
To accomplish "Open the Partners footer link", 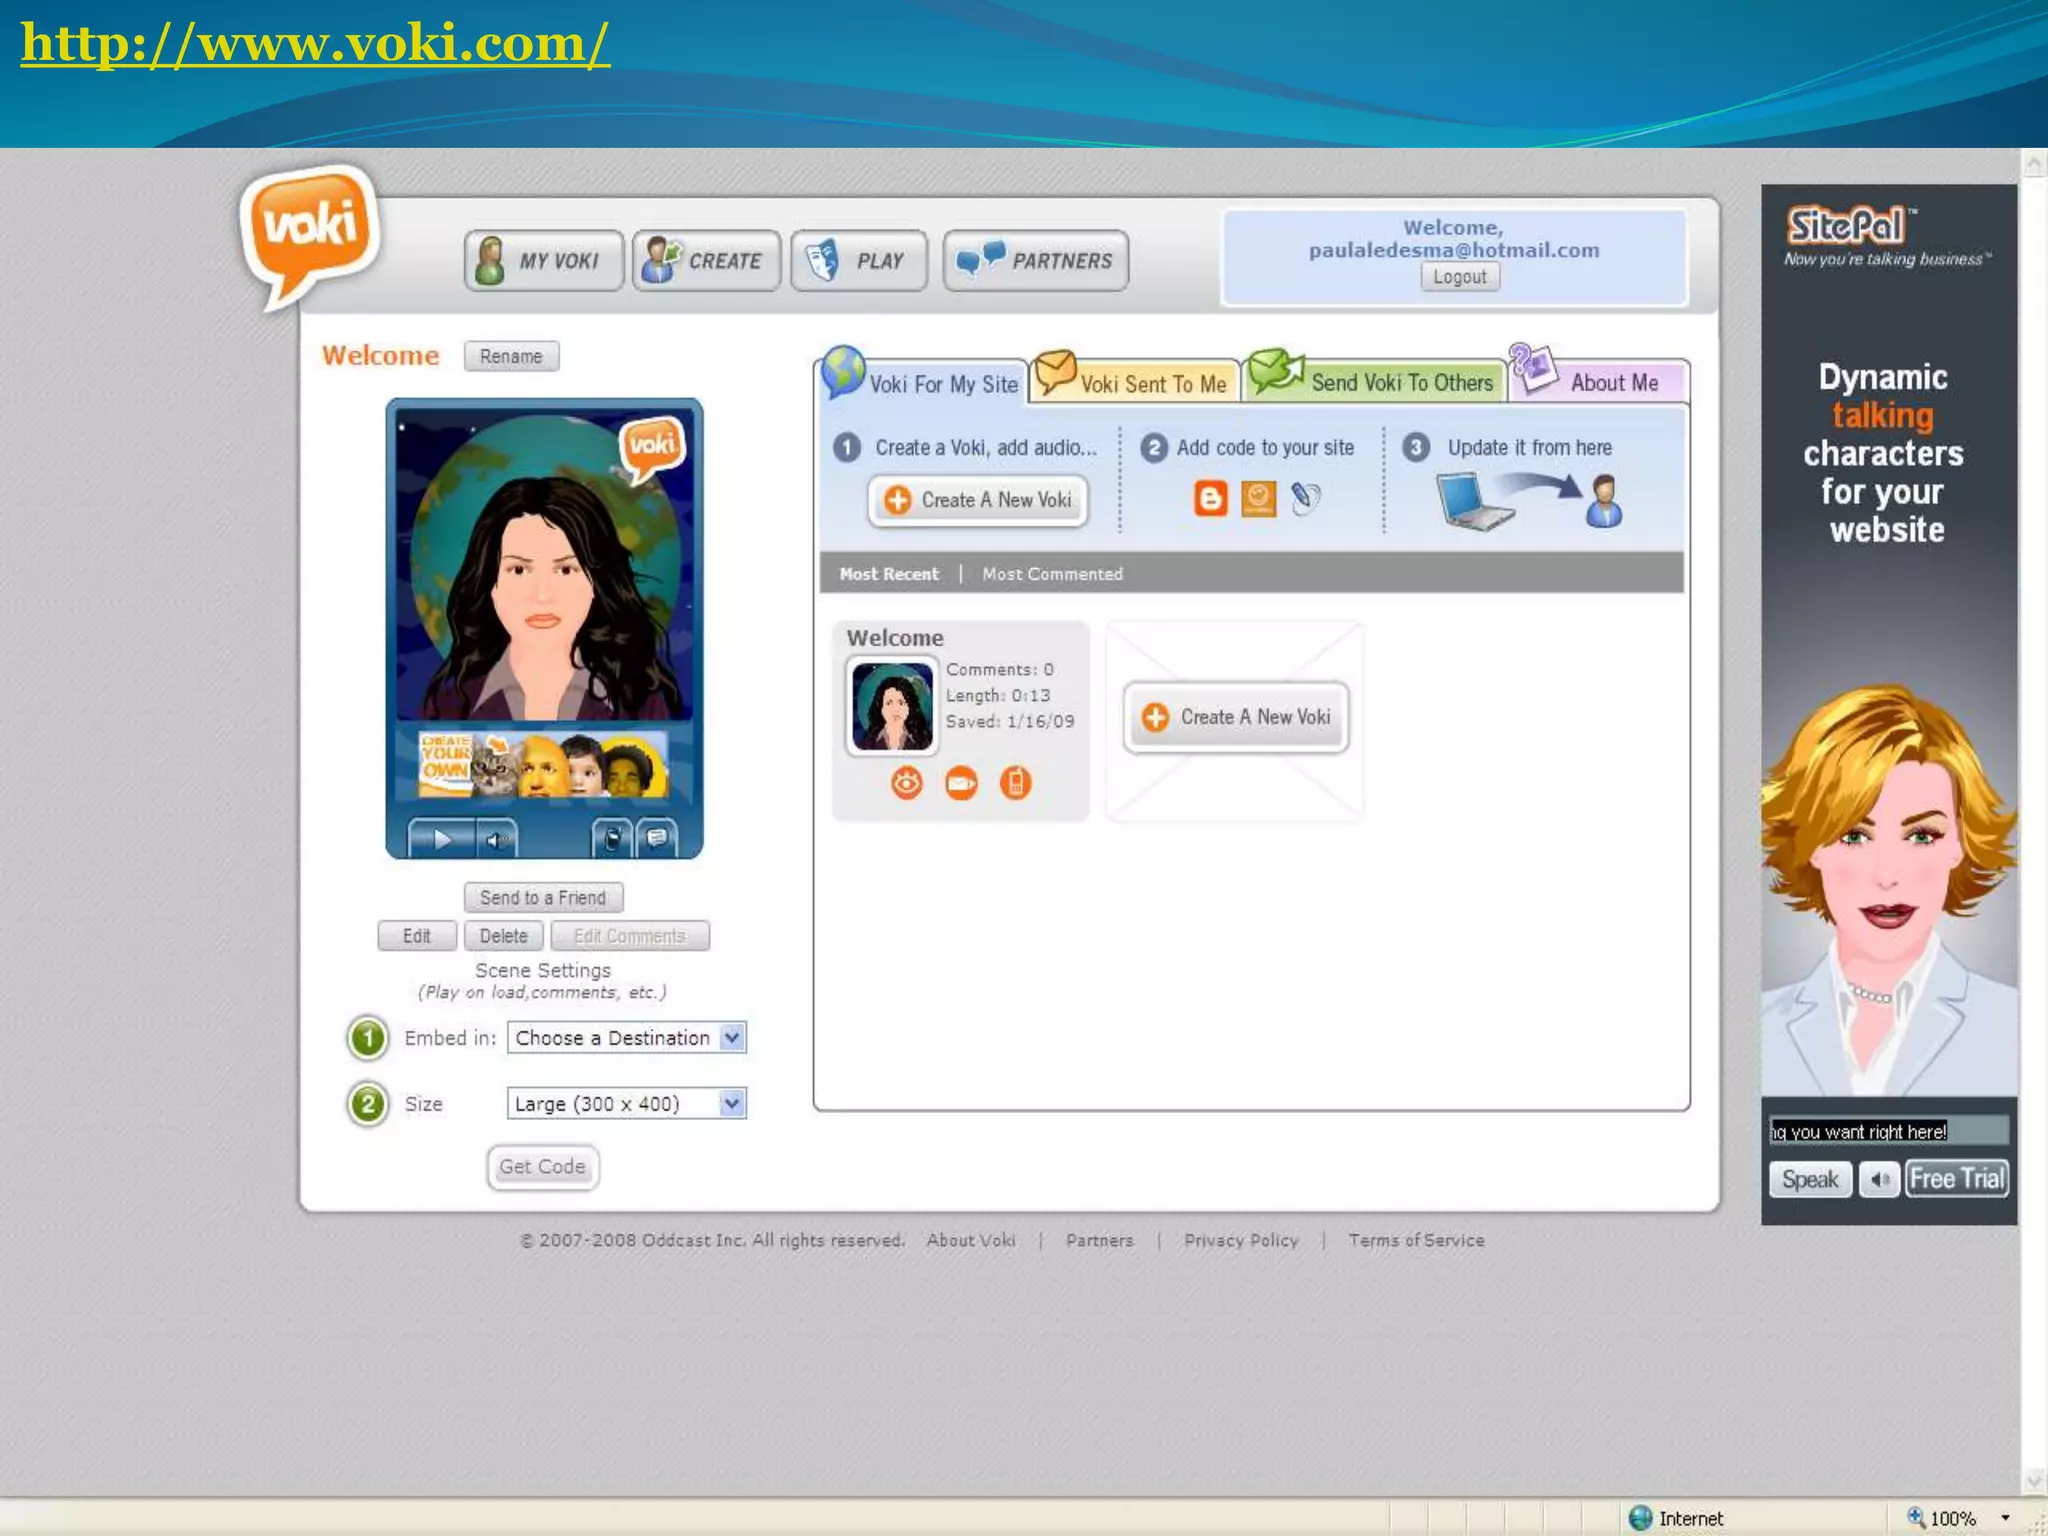I will 1100,1240.
